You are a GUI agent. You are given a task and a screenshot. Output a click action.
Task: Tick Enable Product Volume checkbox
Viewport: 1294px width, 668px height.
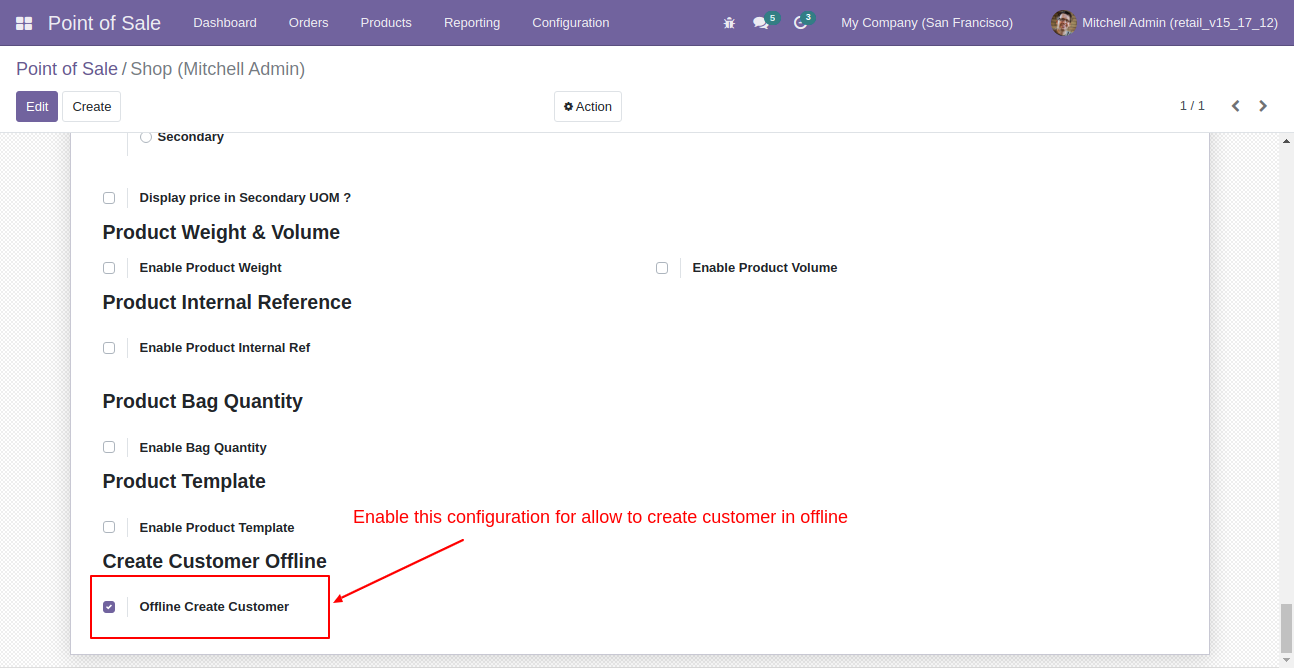pos(662,268)
